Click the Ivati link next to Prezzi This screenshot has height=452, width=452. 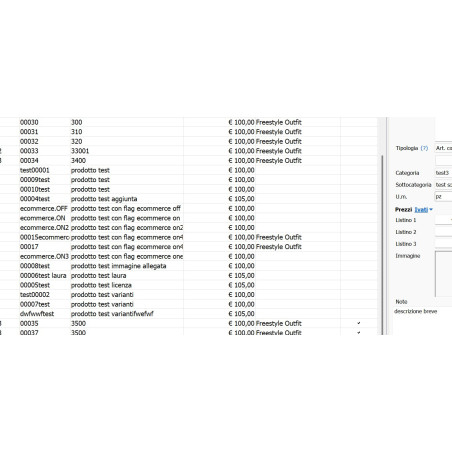pos(421,210)
